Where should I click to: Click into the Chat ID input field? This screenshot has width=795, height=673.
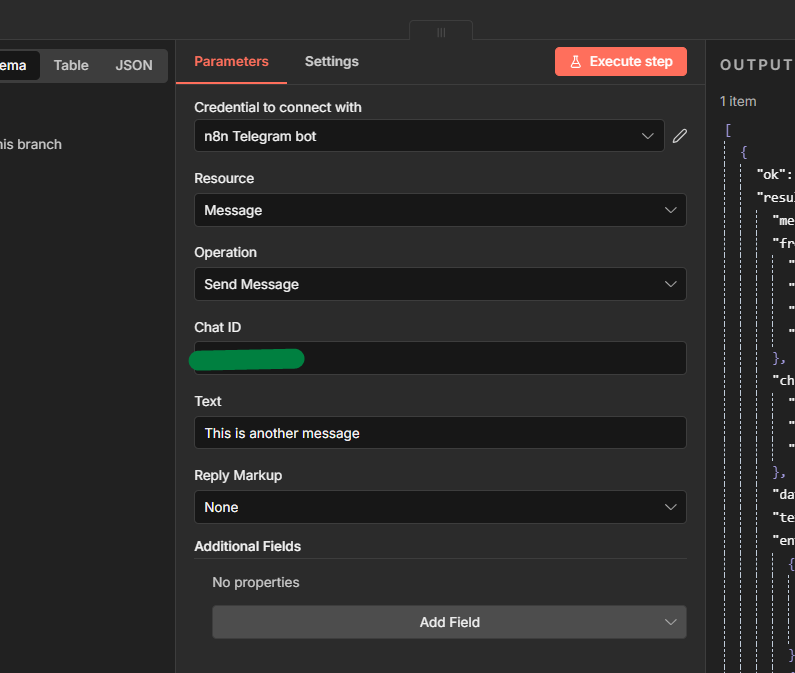click(440, 358)
